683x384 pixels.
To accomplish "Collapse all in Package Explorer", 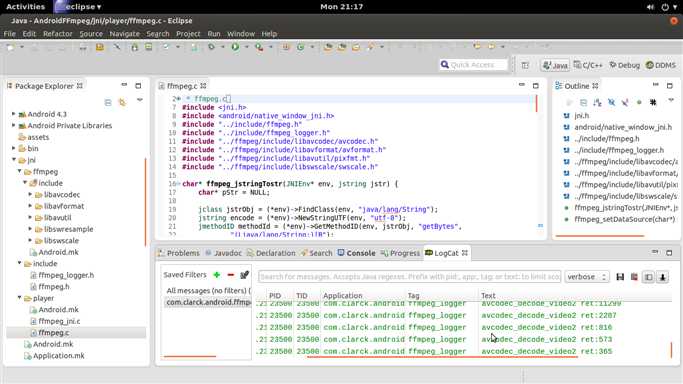I will pyautogui.click(x=108, y=102).
